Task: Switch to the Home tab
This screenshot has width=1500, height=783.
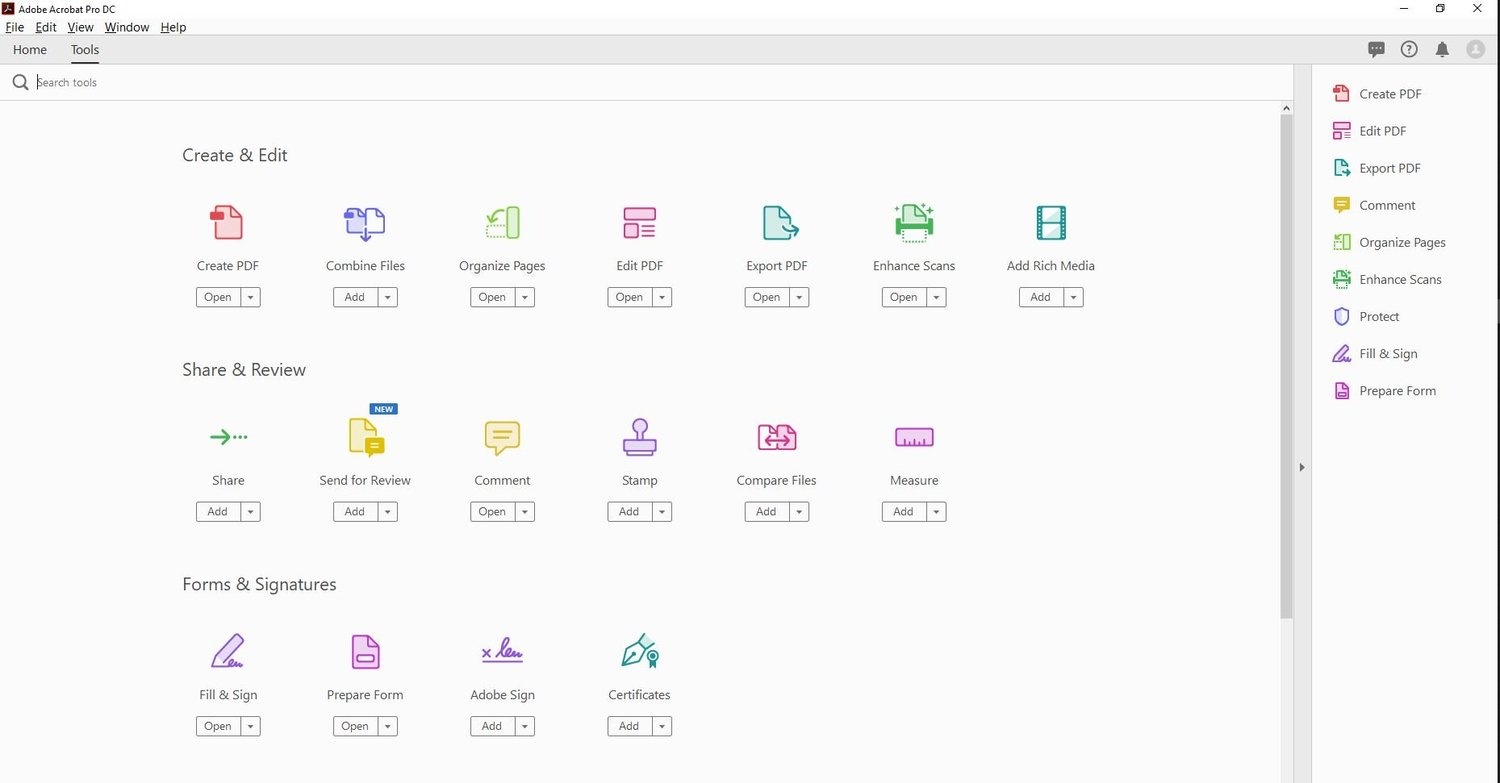Action: tap(30, 49)
